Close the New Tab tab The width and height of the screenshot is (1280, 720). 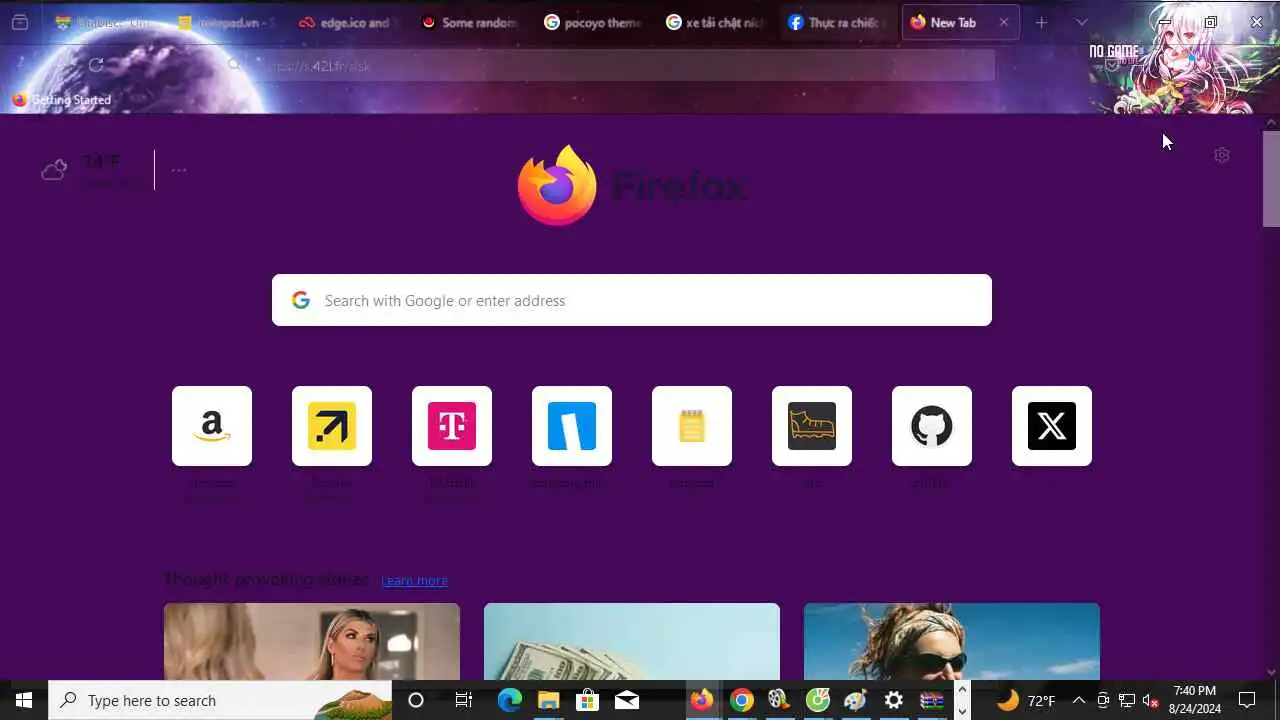[1003, 22]
